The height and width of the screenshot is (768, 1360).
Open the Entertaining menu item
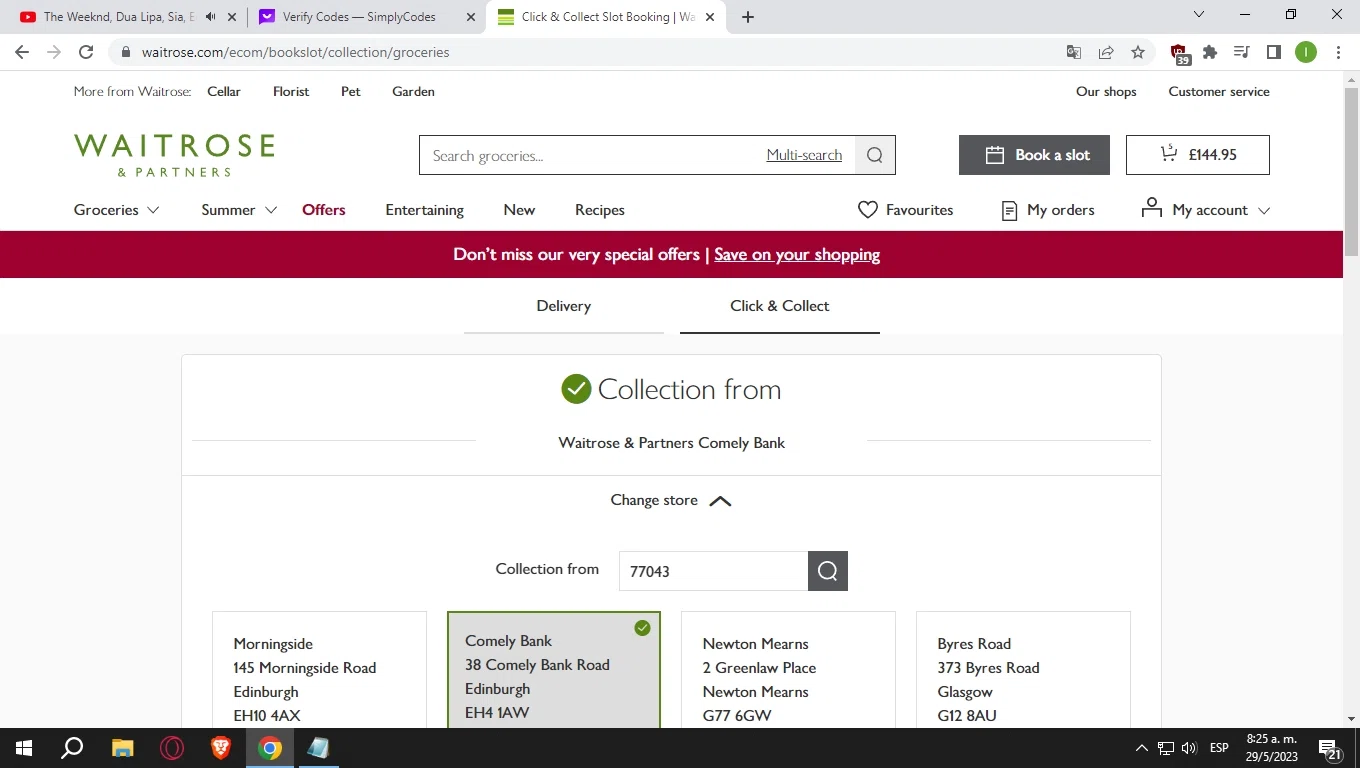(x=424, y=210)
